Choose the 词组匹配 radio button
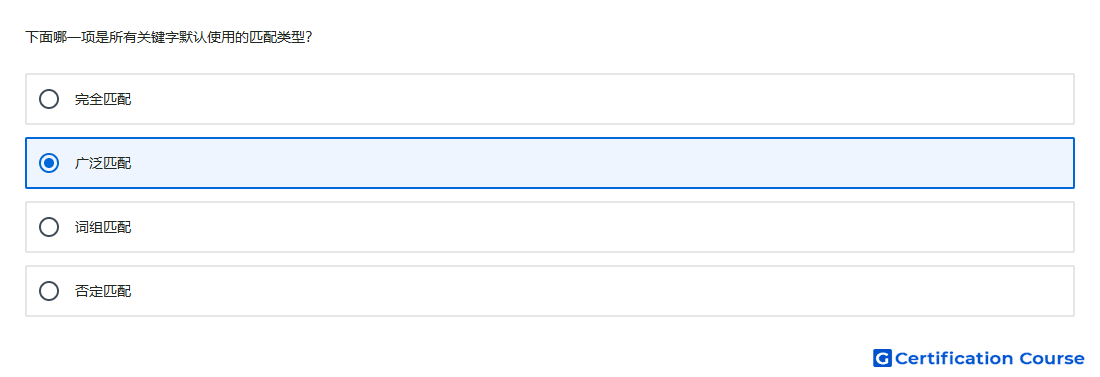Screen dimensions: 1100x377 (x=49, y=227)
